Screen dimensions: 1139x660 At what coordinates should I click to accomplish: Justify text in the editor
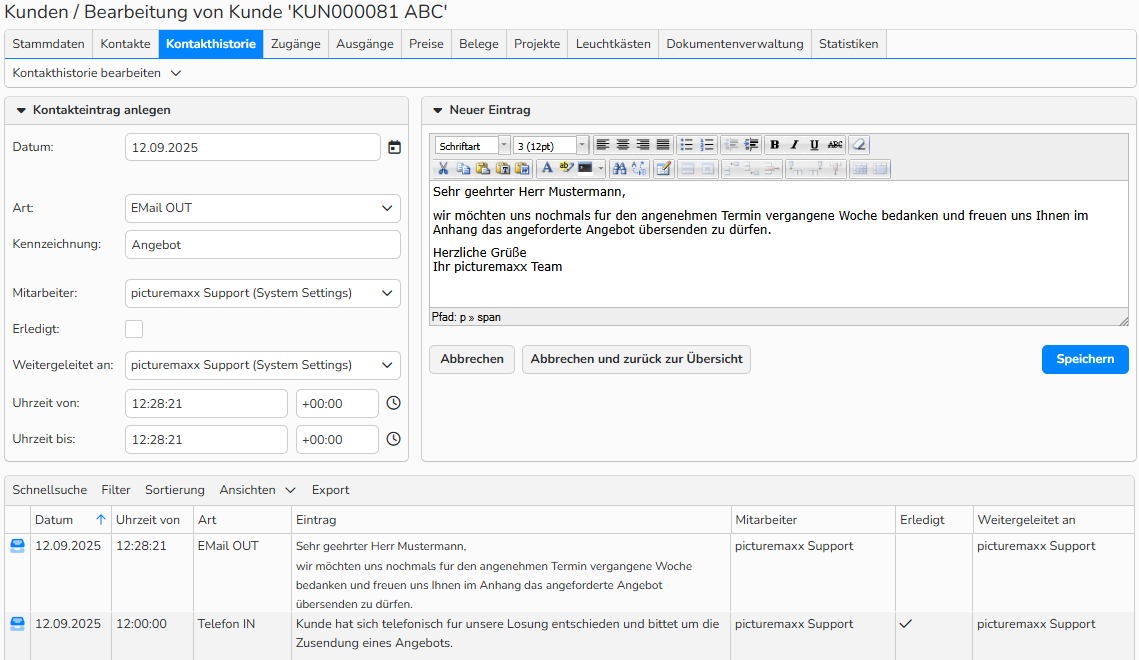pos(662,145)
